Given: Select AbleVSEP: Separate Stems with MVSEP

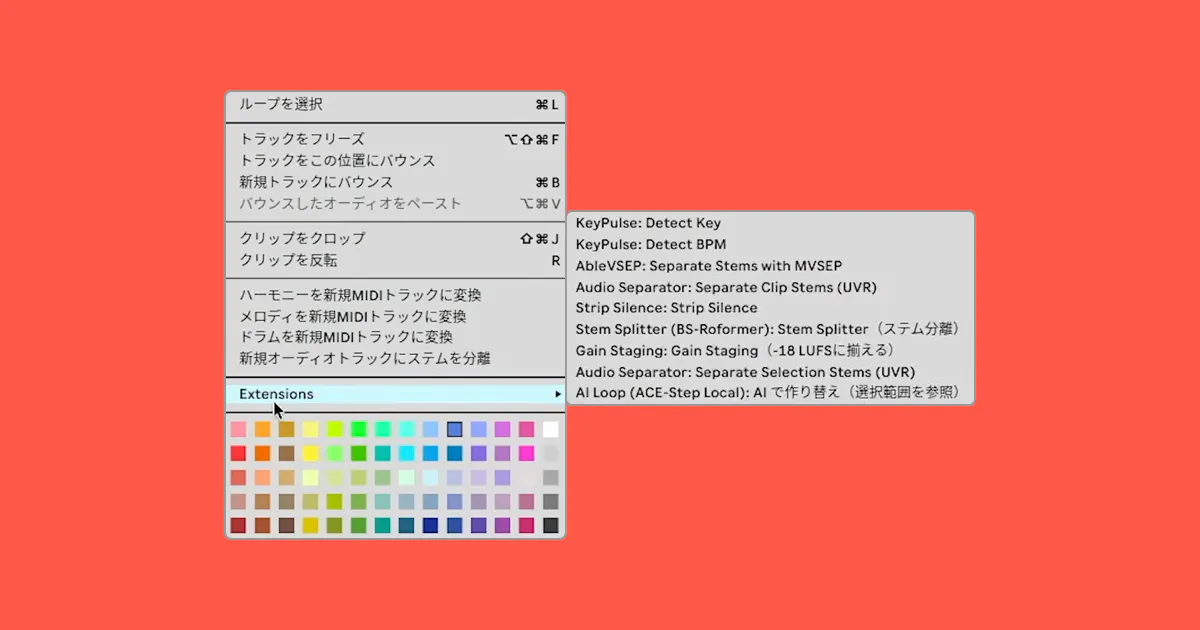Looking at the screenshot, I should [770, 265].
